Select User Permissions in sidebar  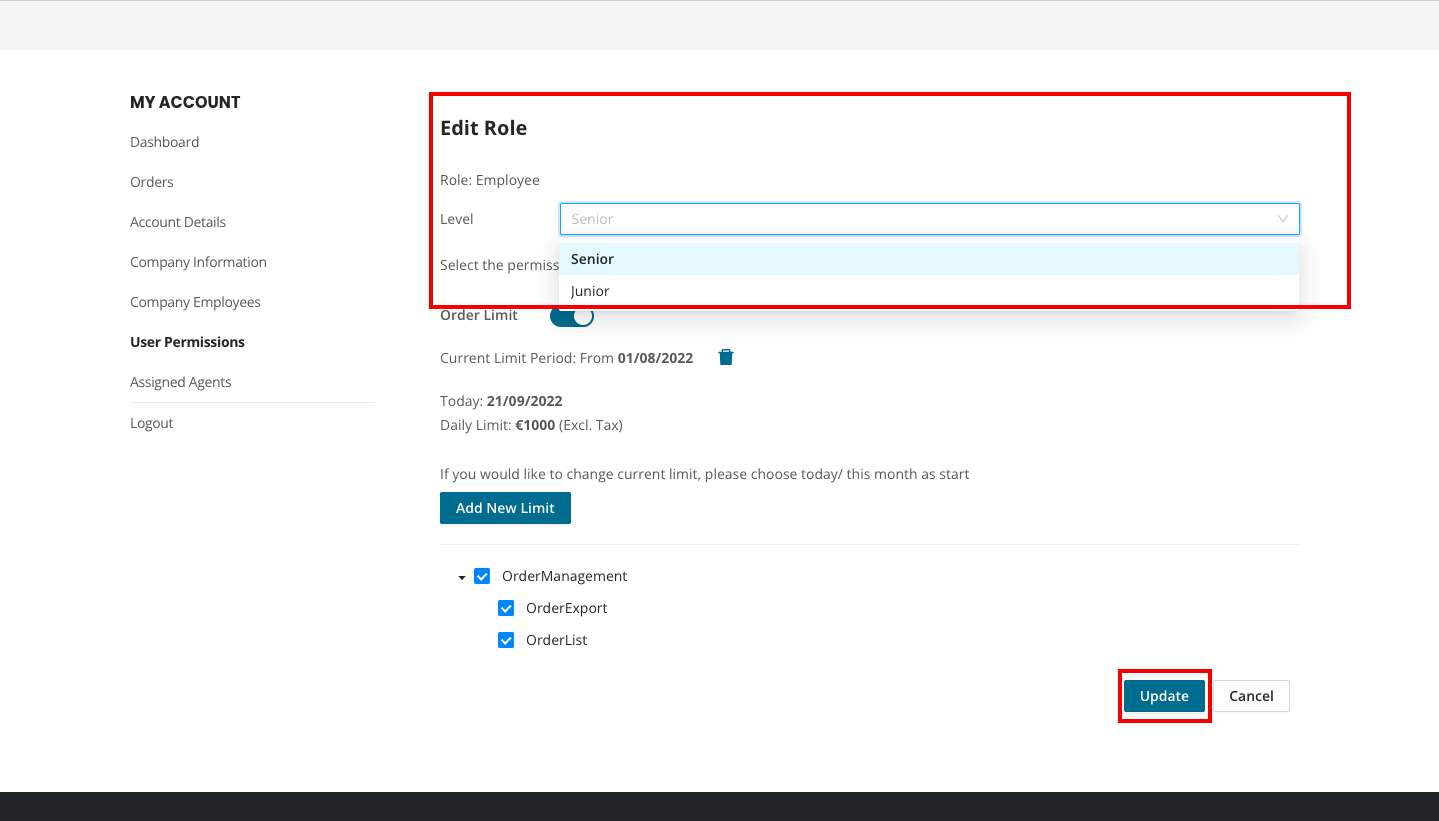tap(187, 342)
